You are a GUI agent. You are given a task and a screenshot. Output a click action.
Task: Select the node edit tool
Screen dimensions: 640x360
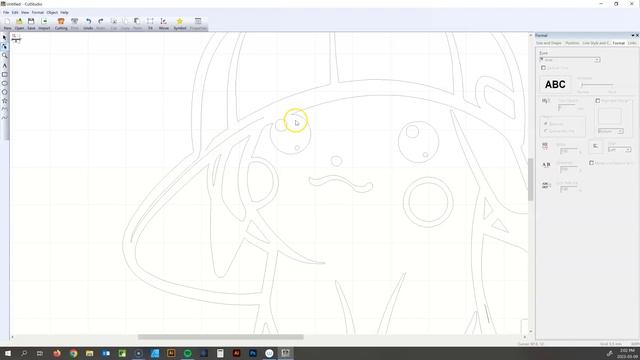[4, 47]
